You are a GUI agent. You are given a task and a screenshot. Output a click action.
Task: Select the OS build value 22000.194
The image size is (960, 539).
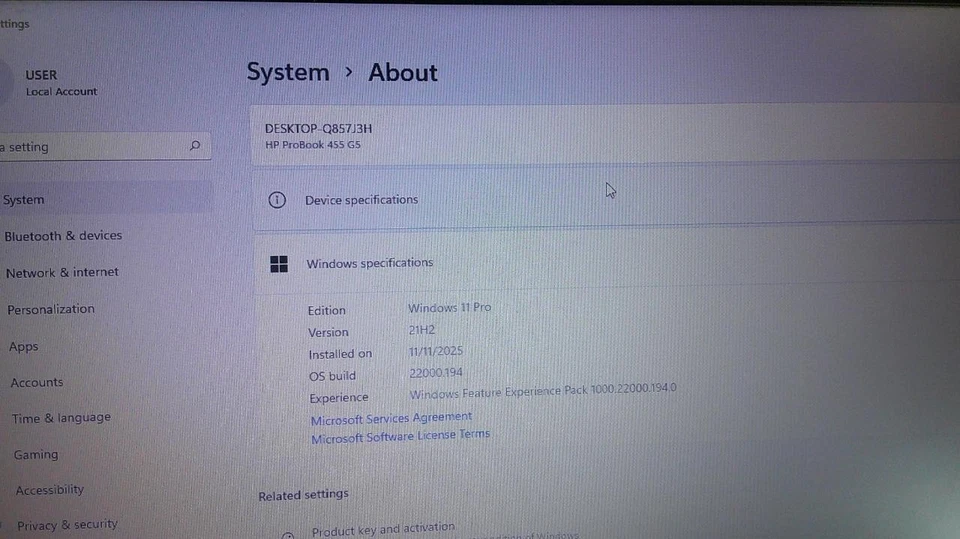[436, 373]
